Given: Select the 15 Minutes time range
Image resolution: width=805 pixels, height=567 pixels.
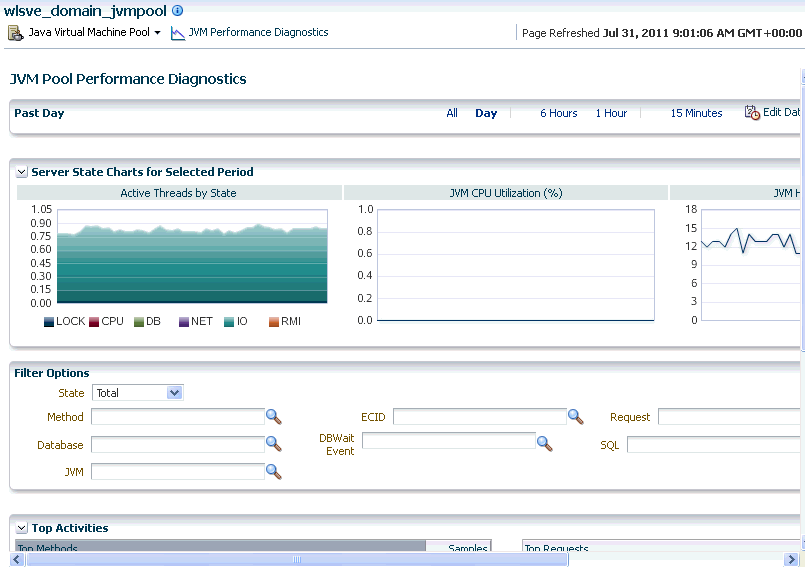Looking at the screenshot, I should click(696, 113).
